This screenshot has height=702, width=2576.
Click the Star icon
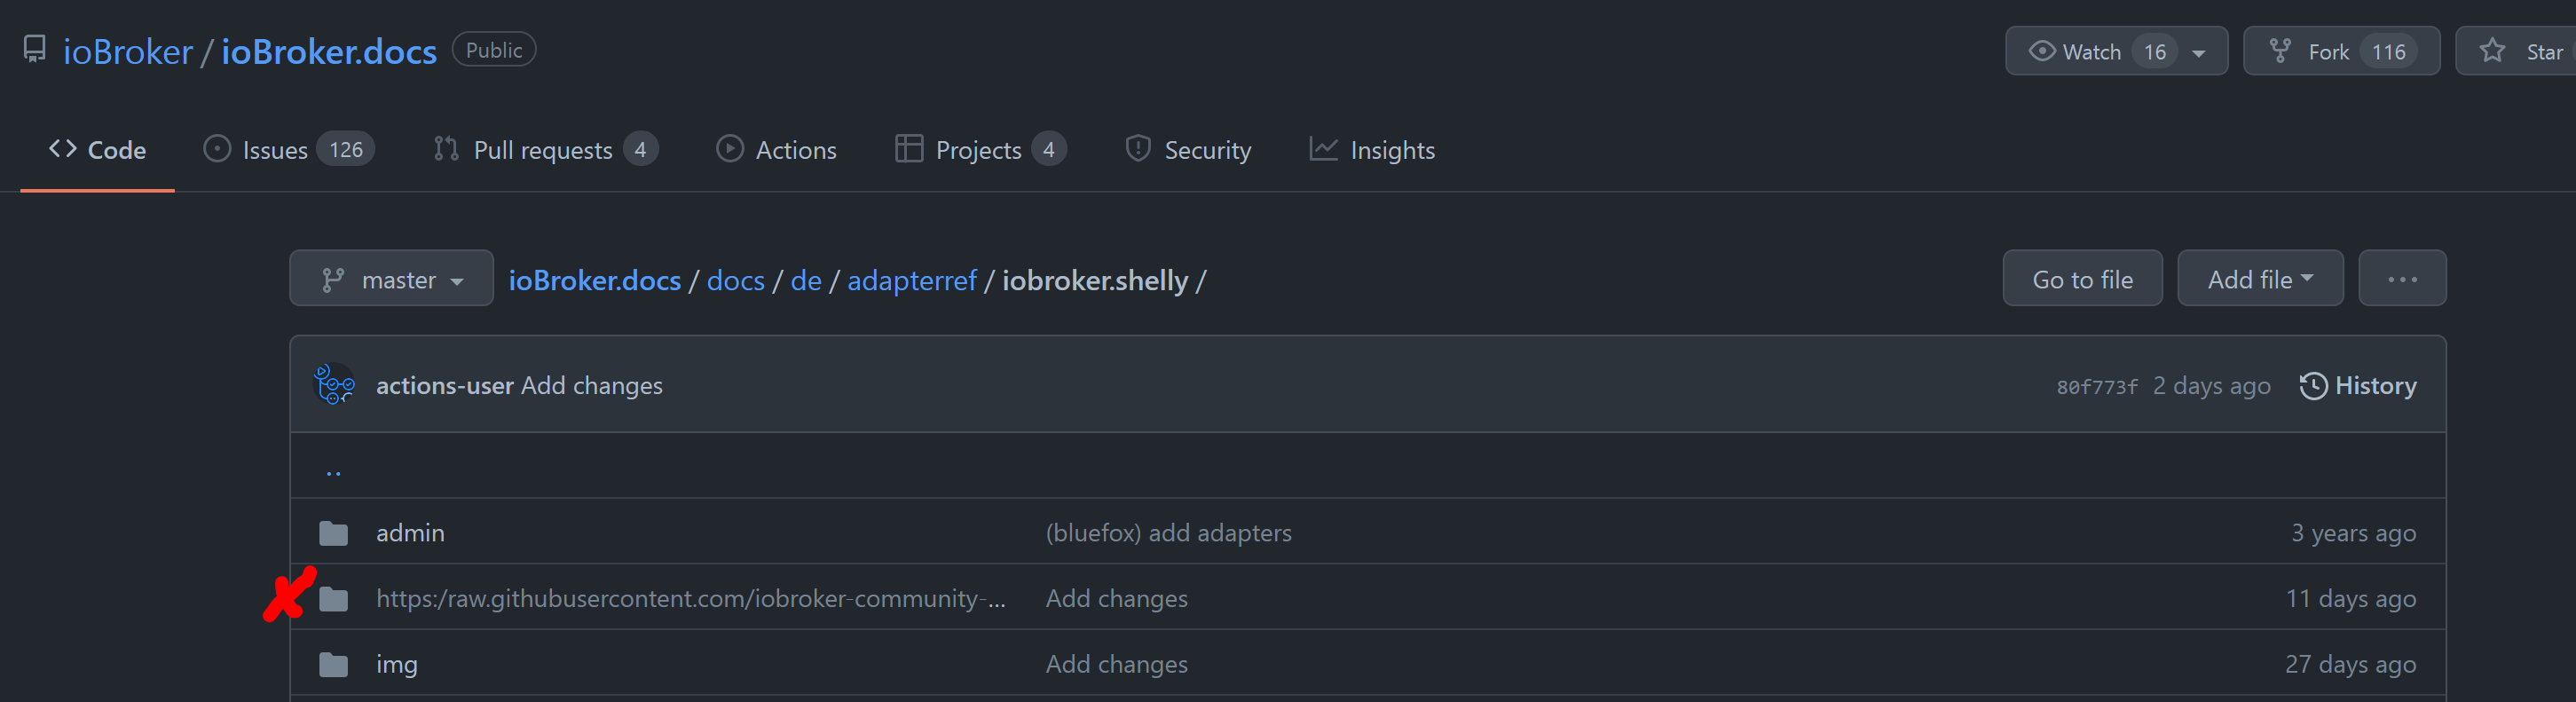[2492, 51]
